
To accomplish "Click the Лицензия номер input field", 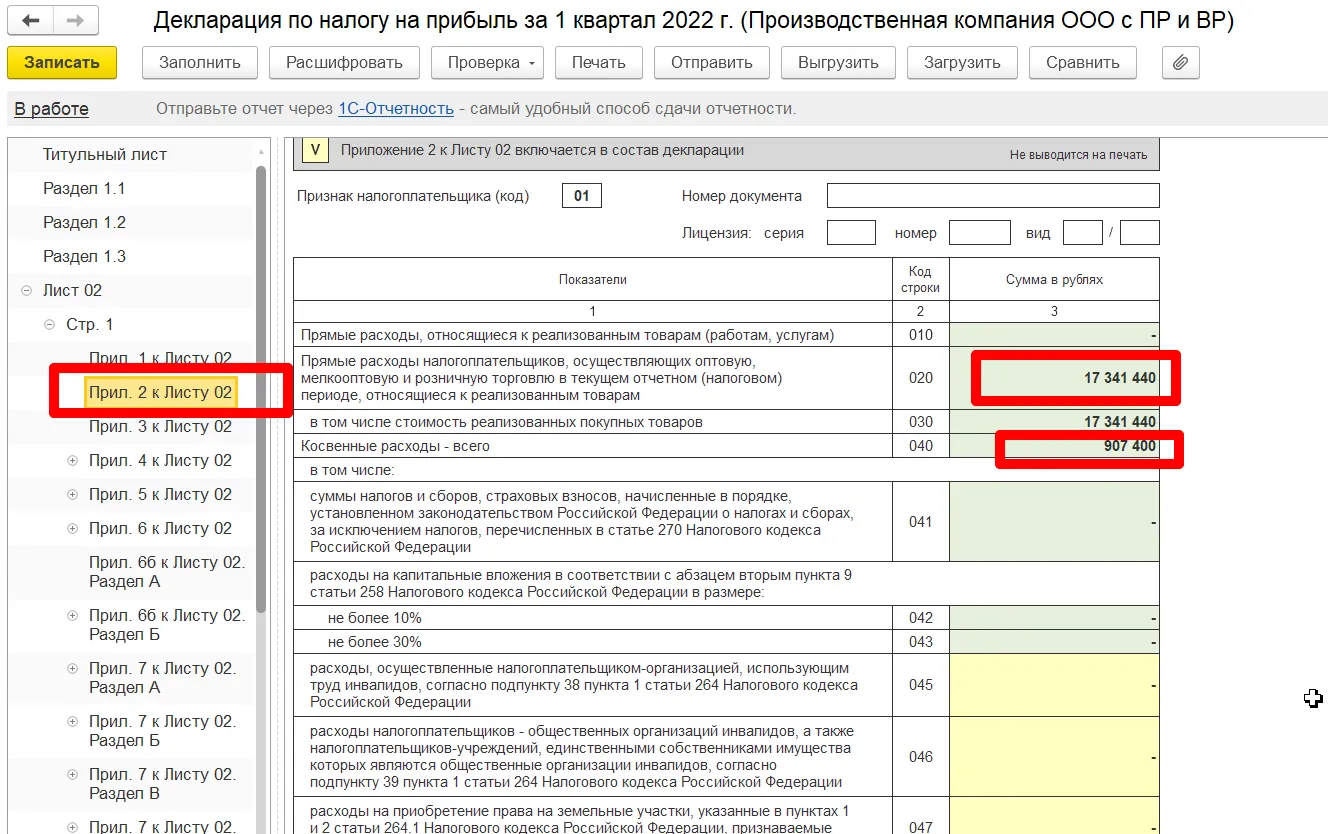I will pos(980,233).
